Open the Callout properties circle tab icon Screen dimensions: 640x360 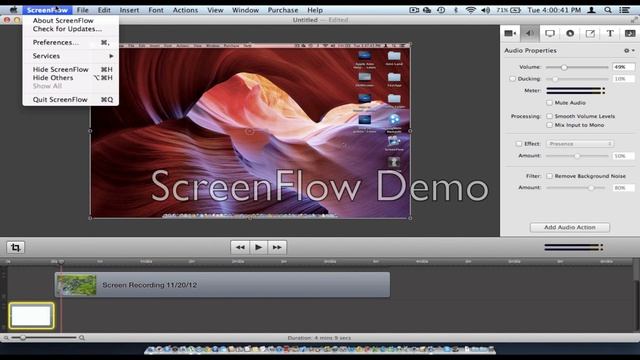(570, 33)
